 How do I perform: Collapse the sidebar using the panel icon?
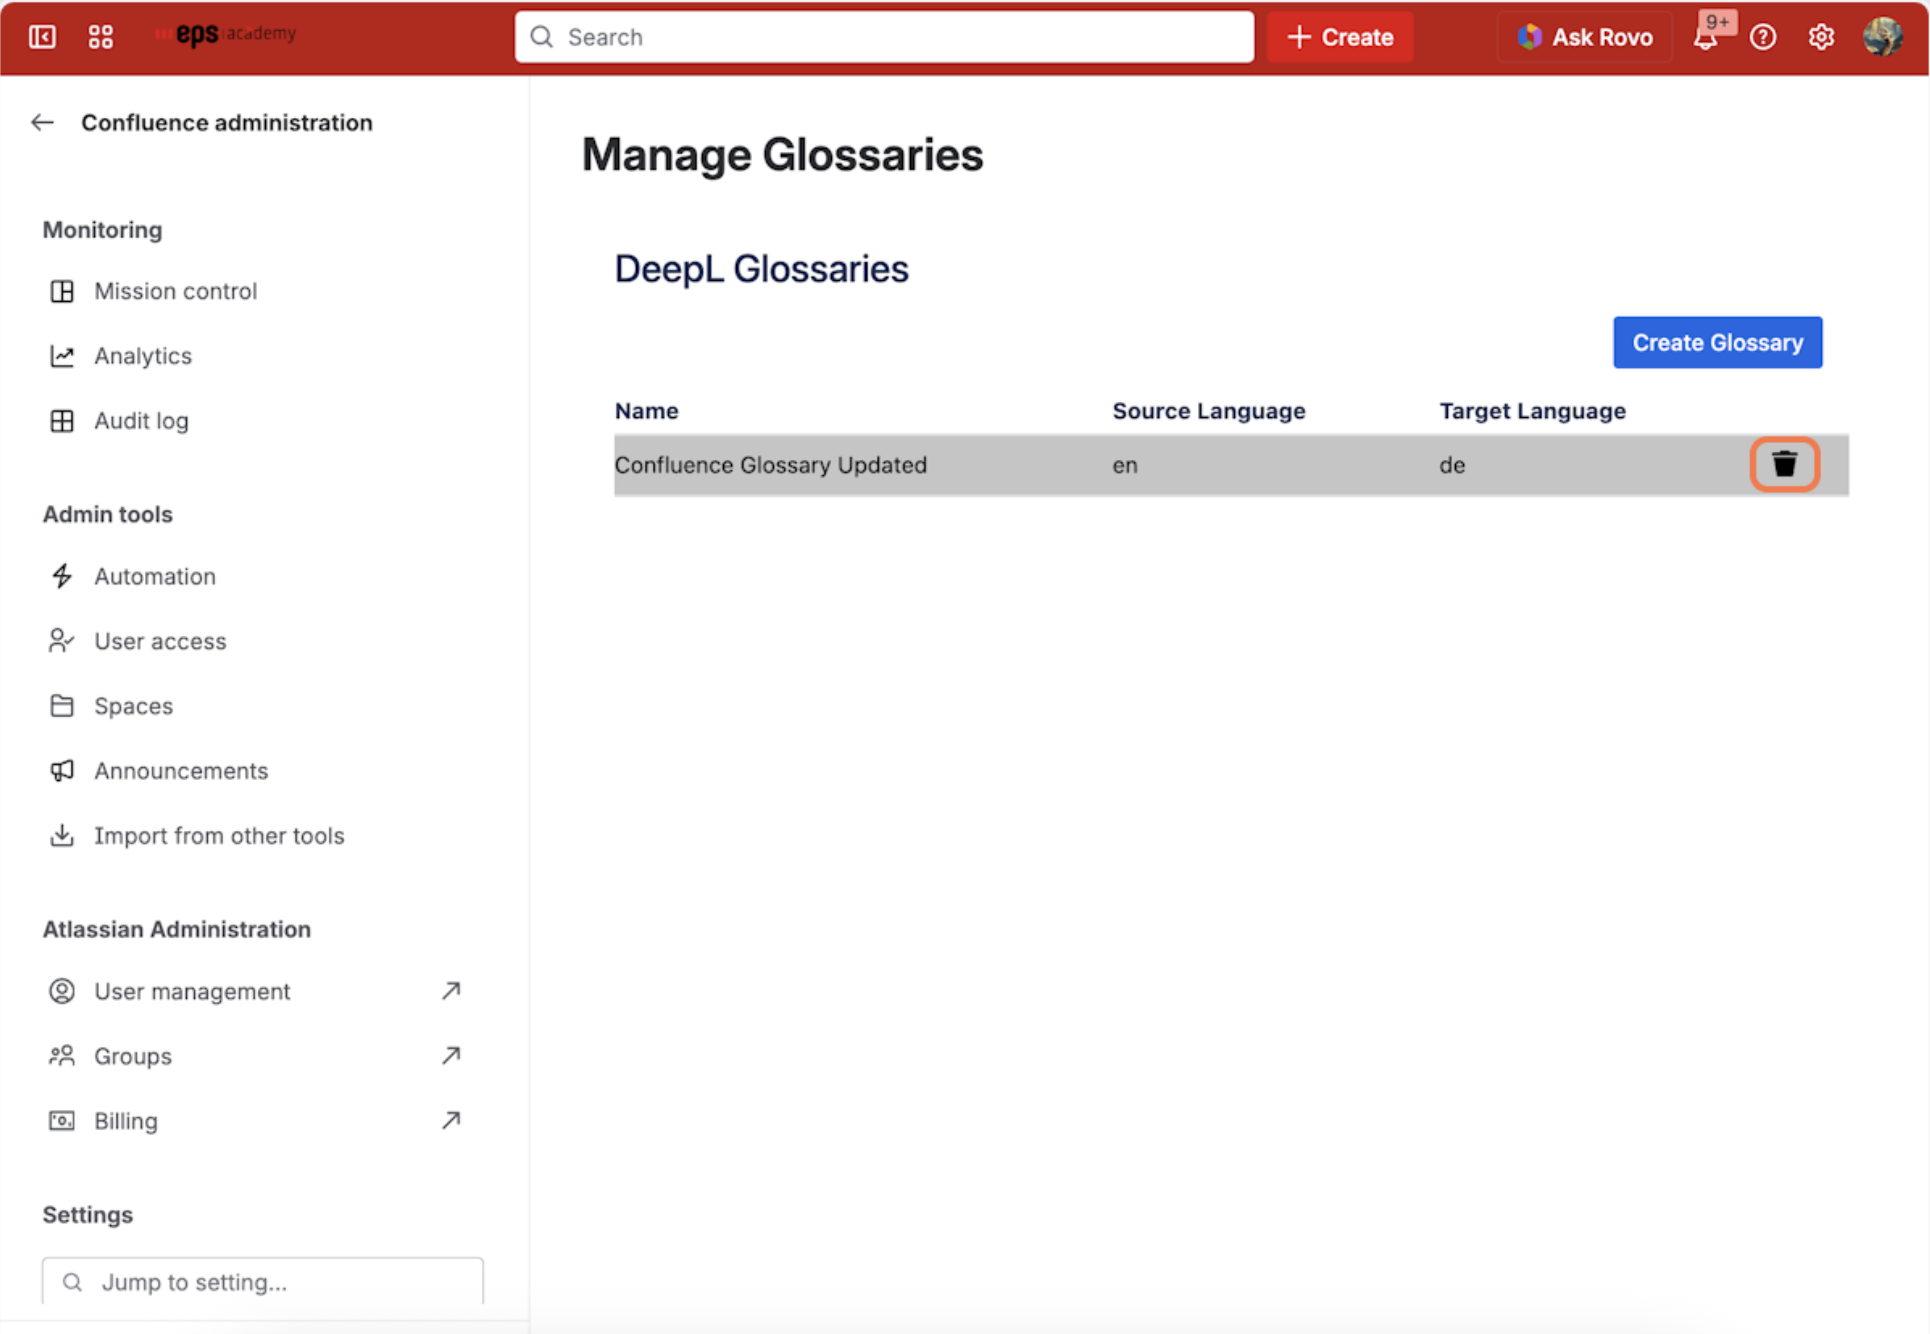point(42,37)
